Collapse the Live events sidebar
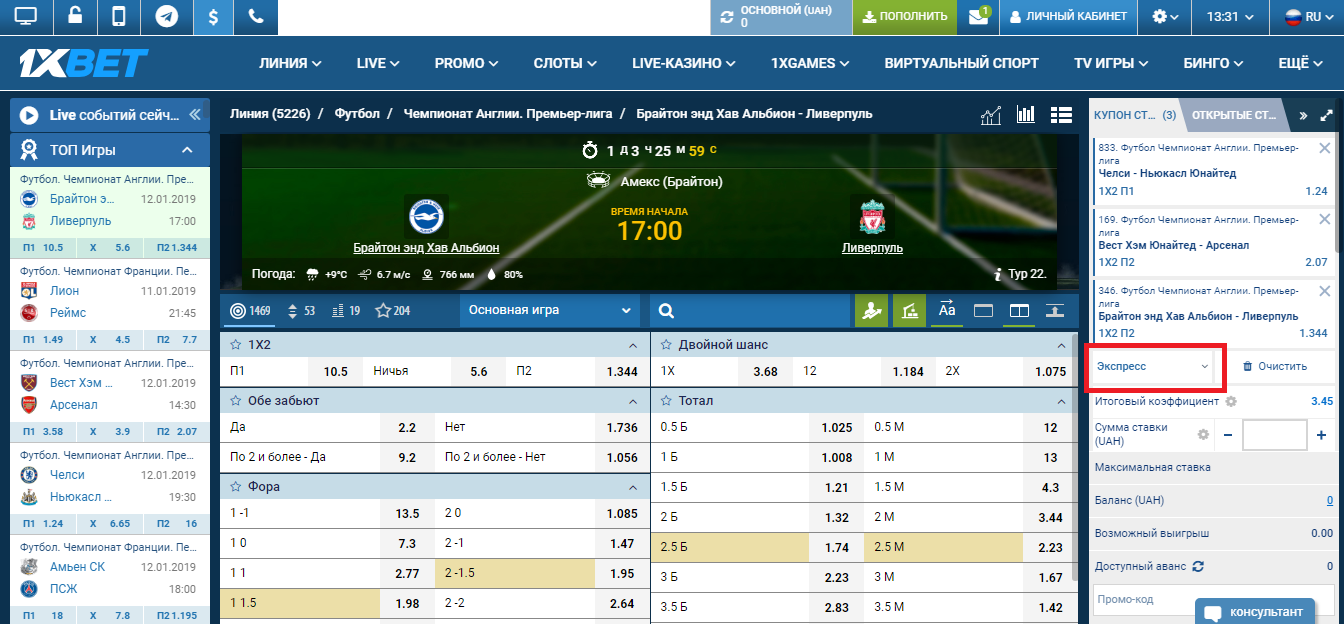Image resolution: width=1344 pixels, height=624 pixels. tap(194, 115)
